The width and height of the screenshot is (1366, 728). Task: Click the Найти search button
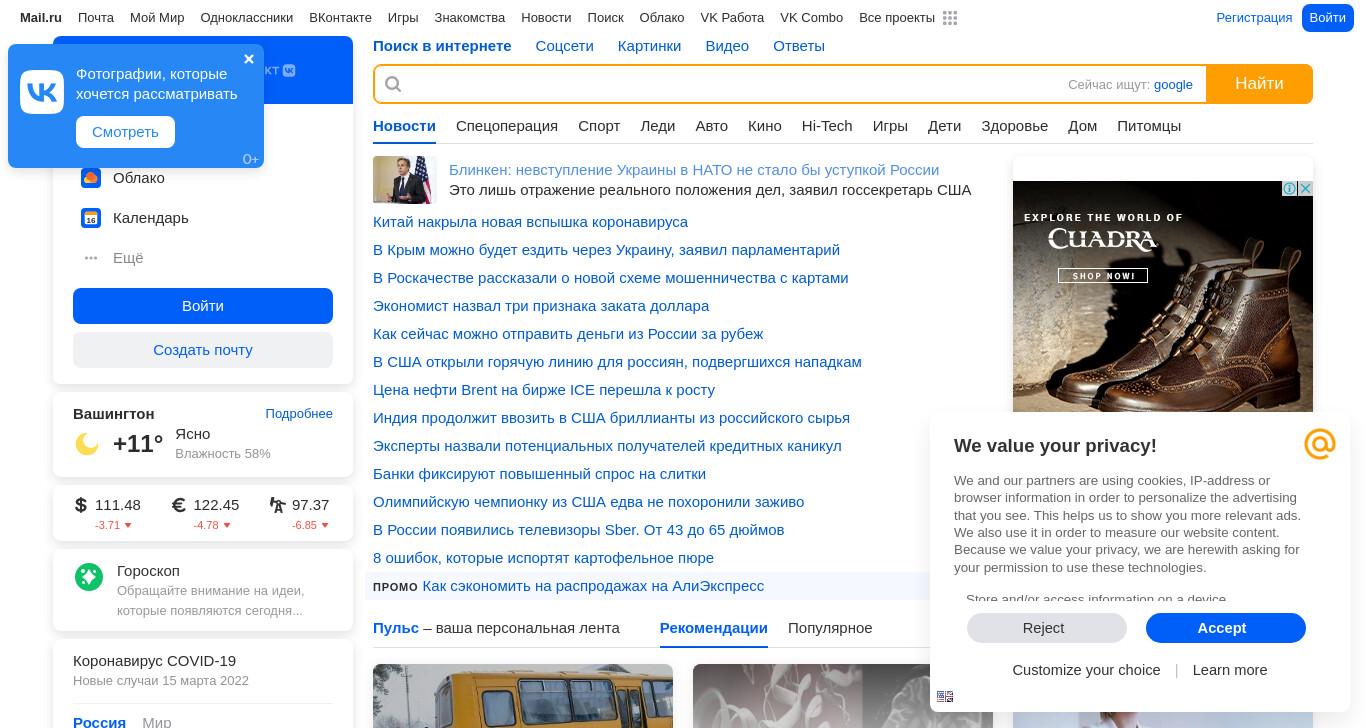[x=1259, y=84]
